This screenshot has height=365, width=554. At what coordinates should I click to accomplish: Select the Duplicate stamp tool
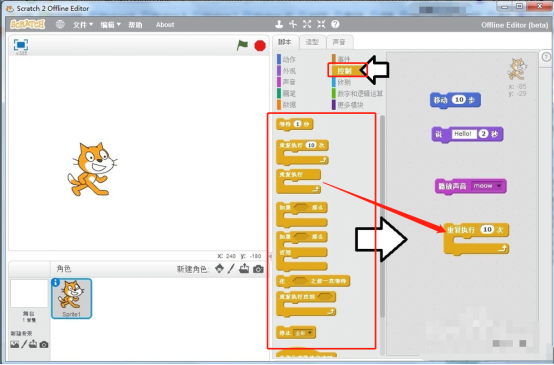279,24
